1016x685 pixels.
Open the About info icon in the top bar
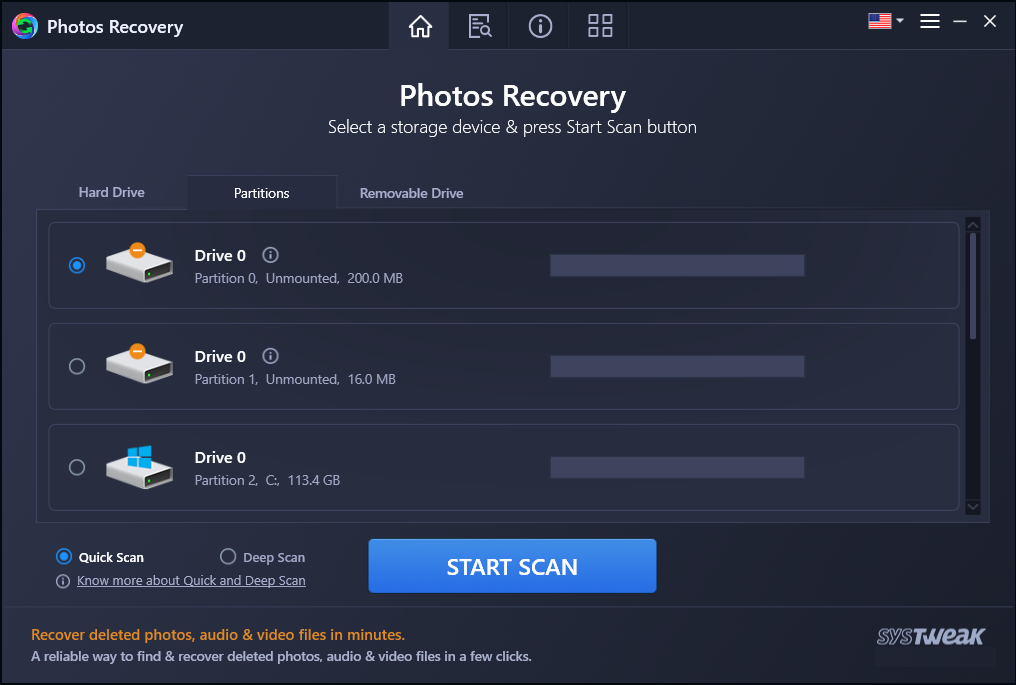[540, 27]
